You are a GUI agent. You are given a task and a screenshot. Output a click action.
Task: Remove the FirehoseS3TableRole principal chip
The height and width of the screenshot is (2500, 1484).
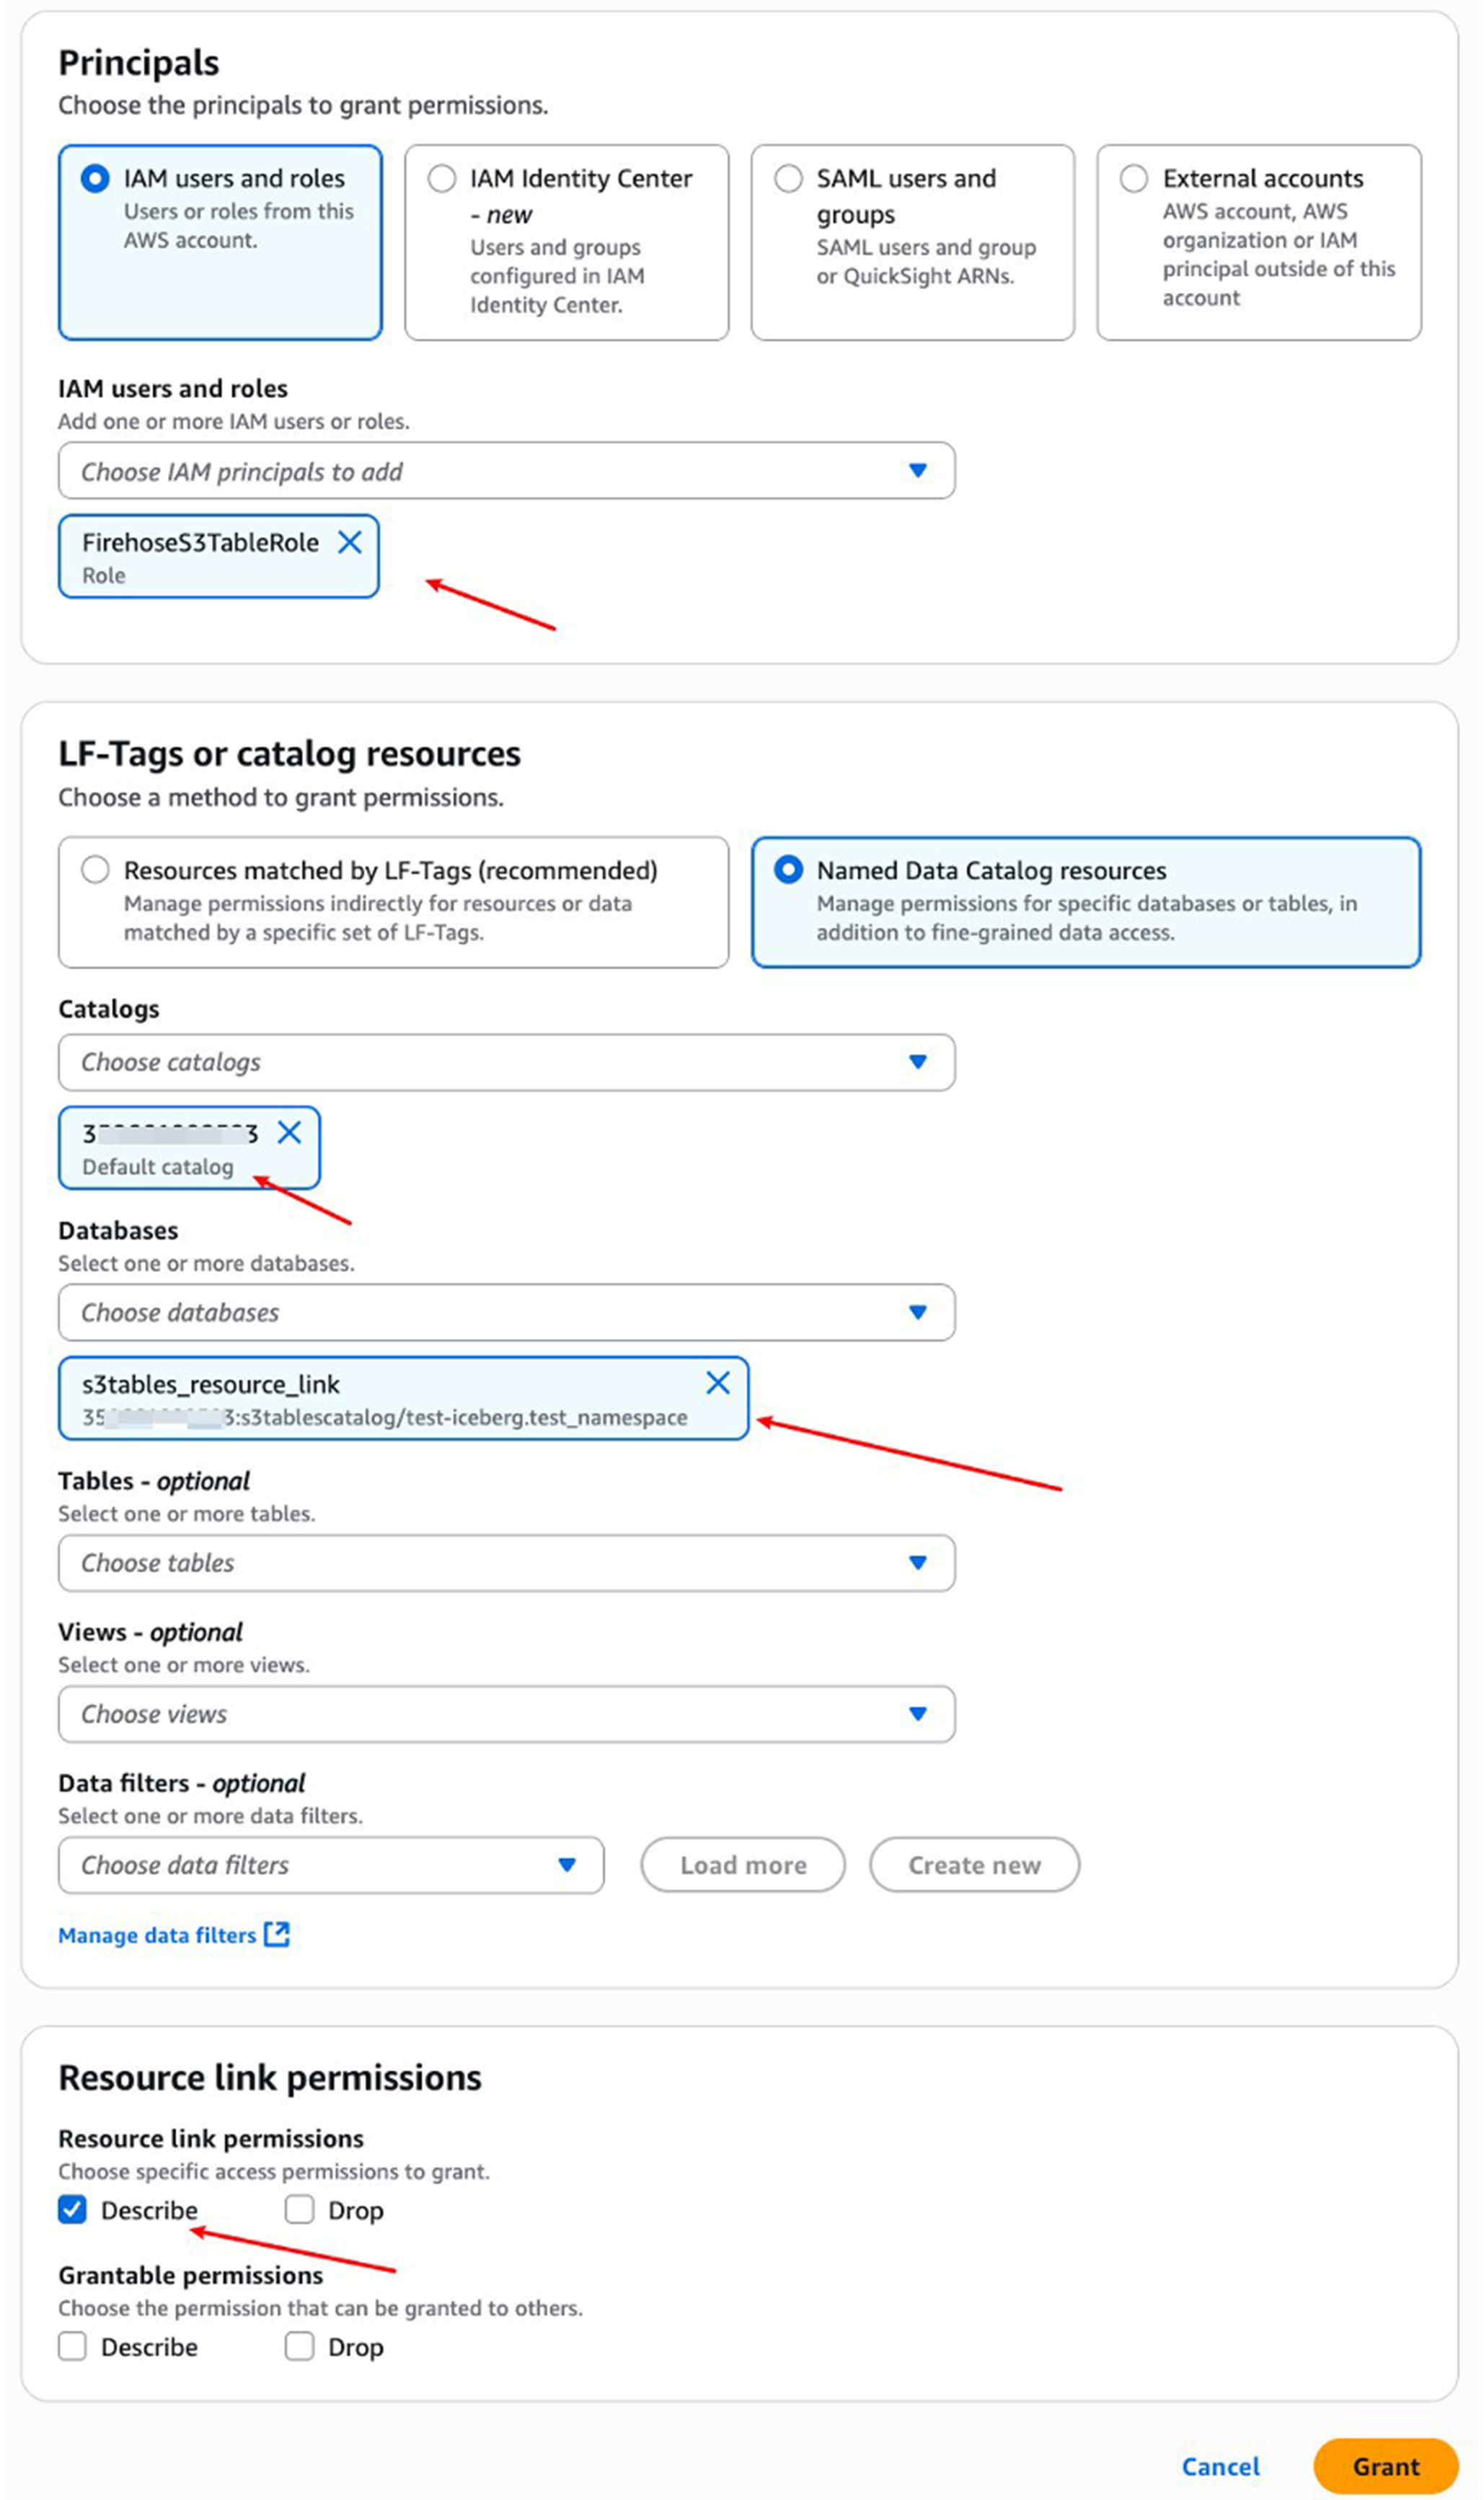coord(350,543)
